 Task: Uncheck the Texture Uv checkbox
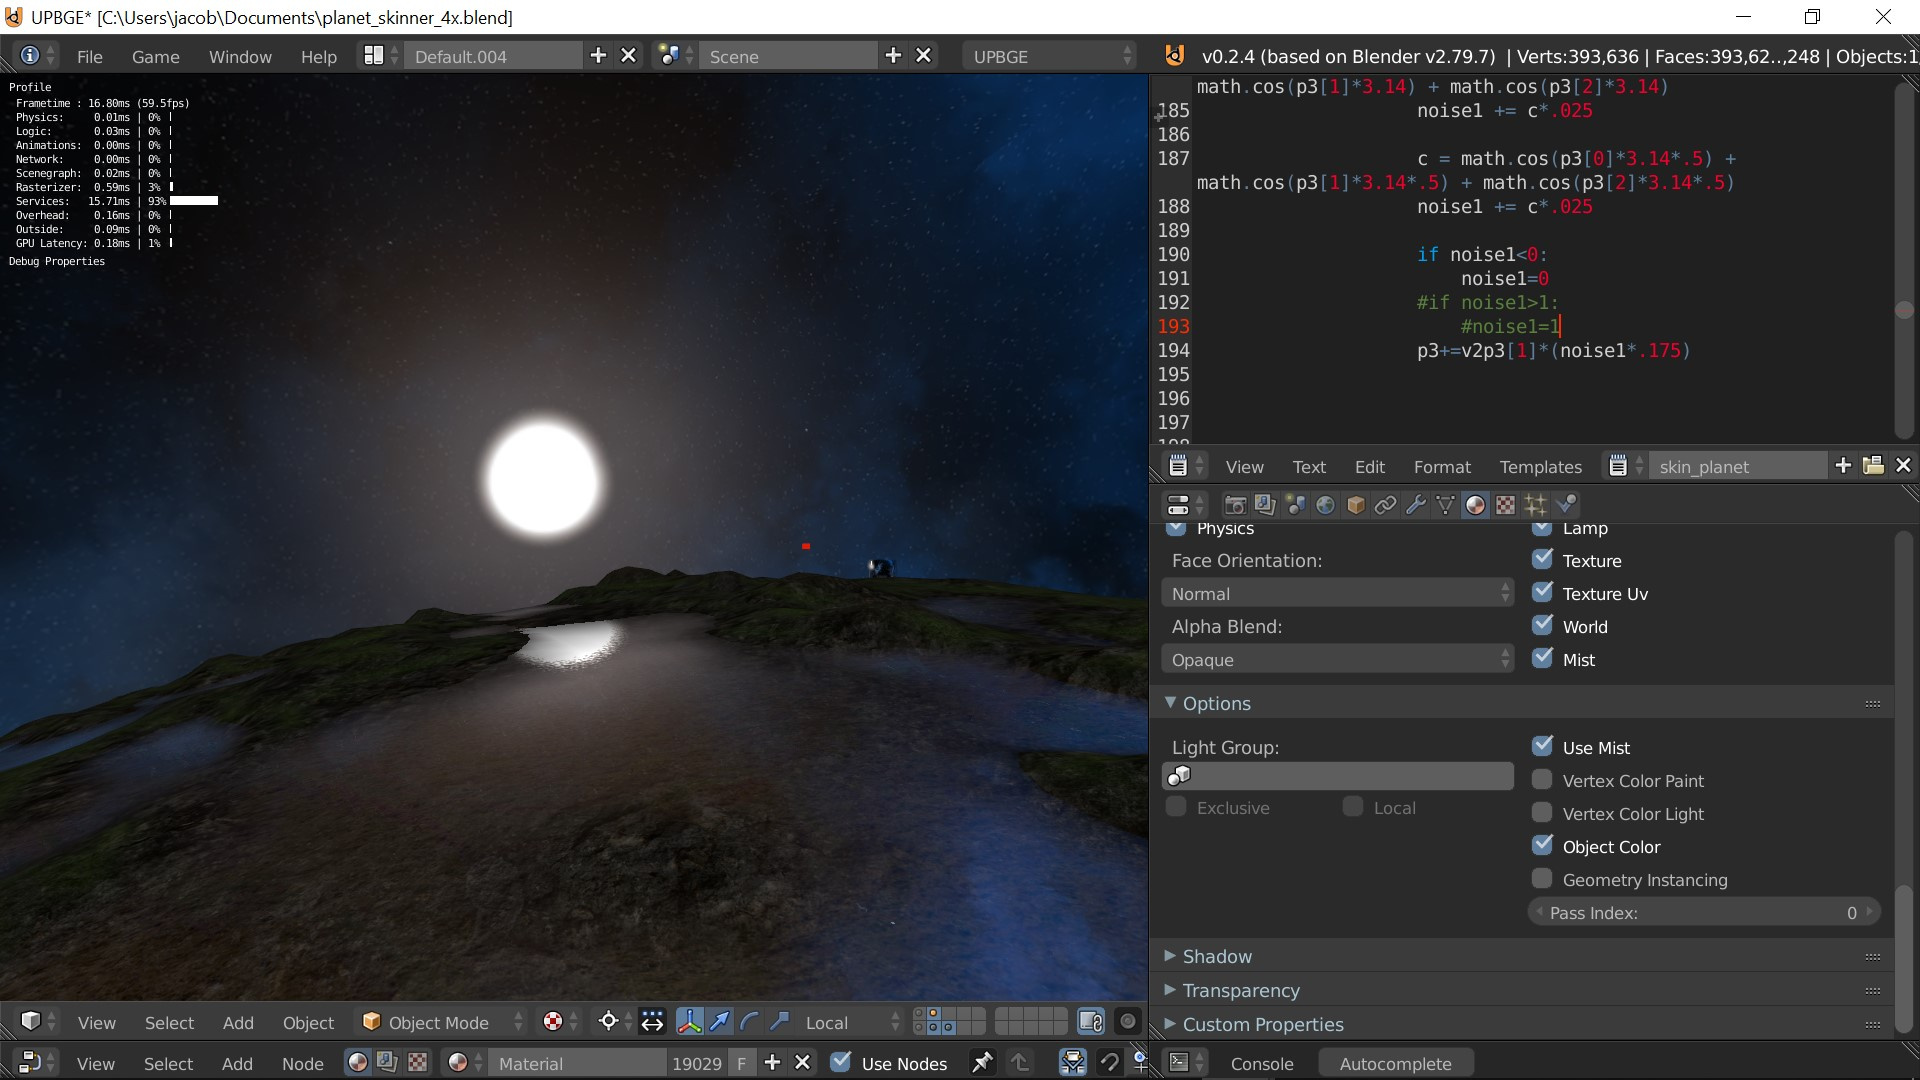(1542, 592)
